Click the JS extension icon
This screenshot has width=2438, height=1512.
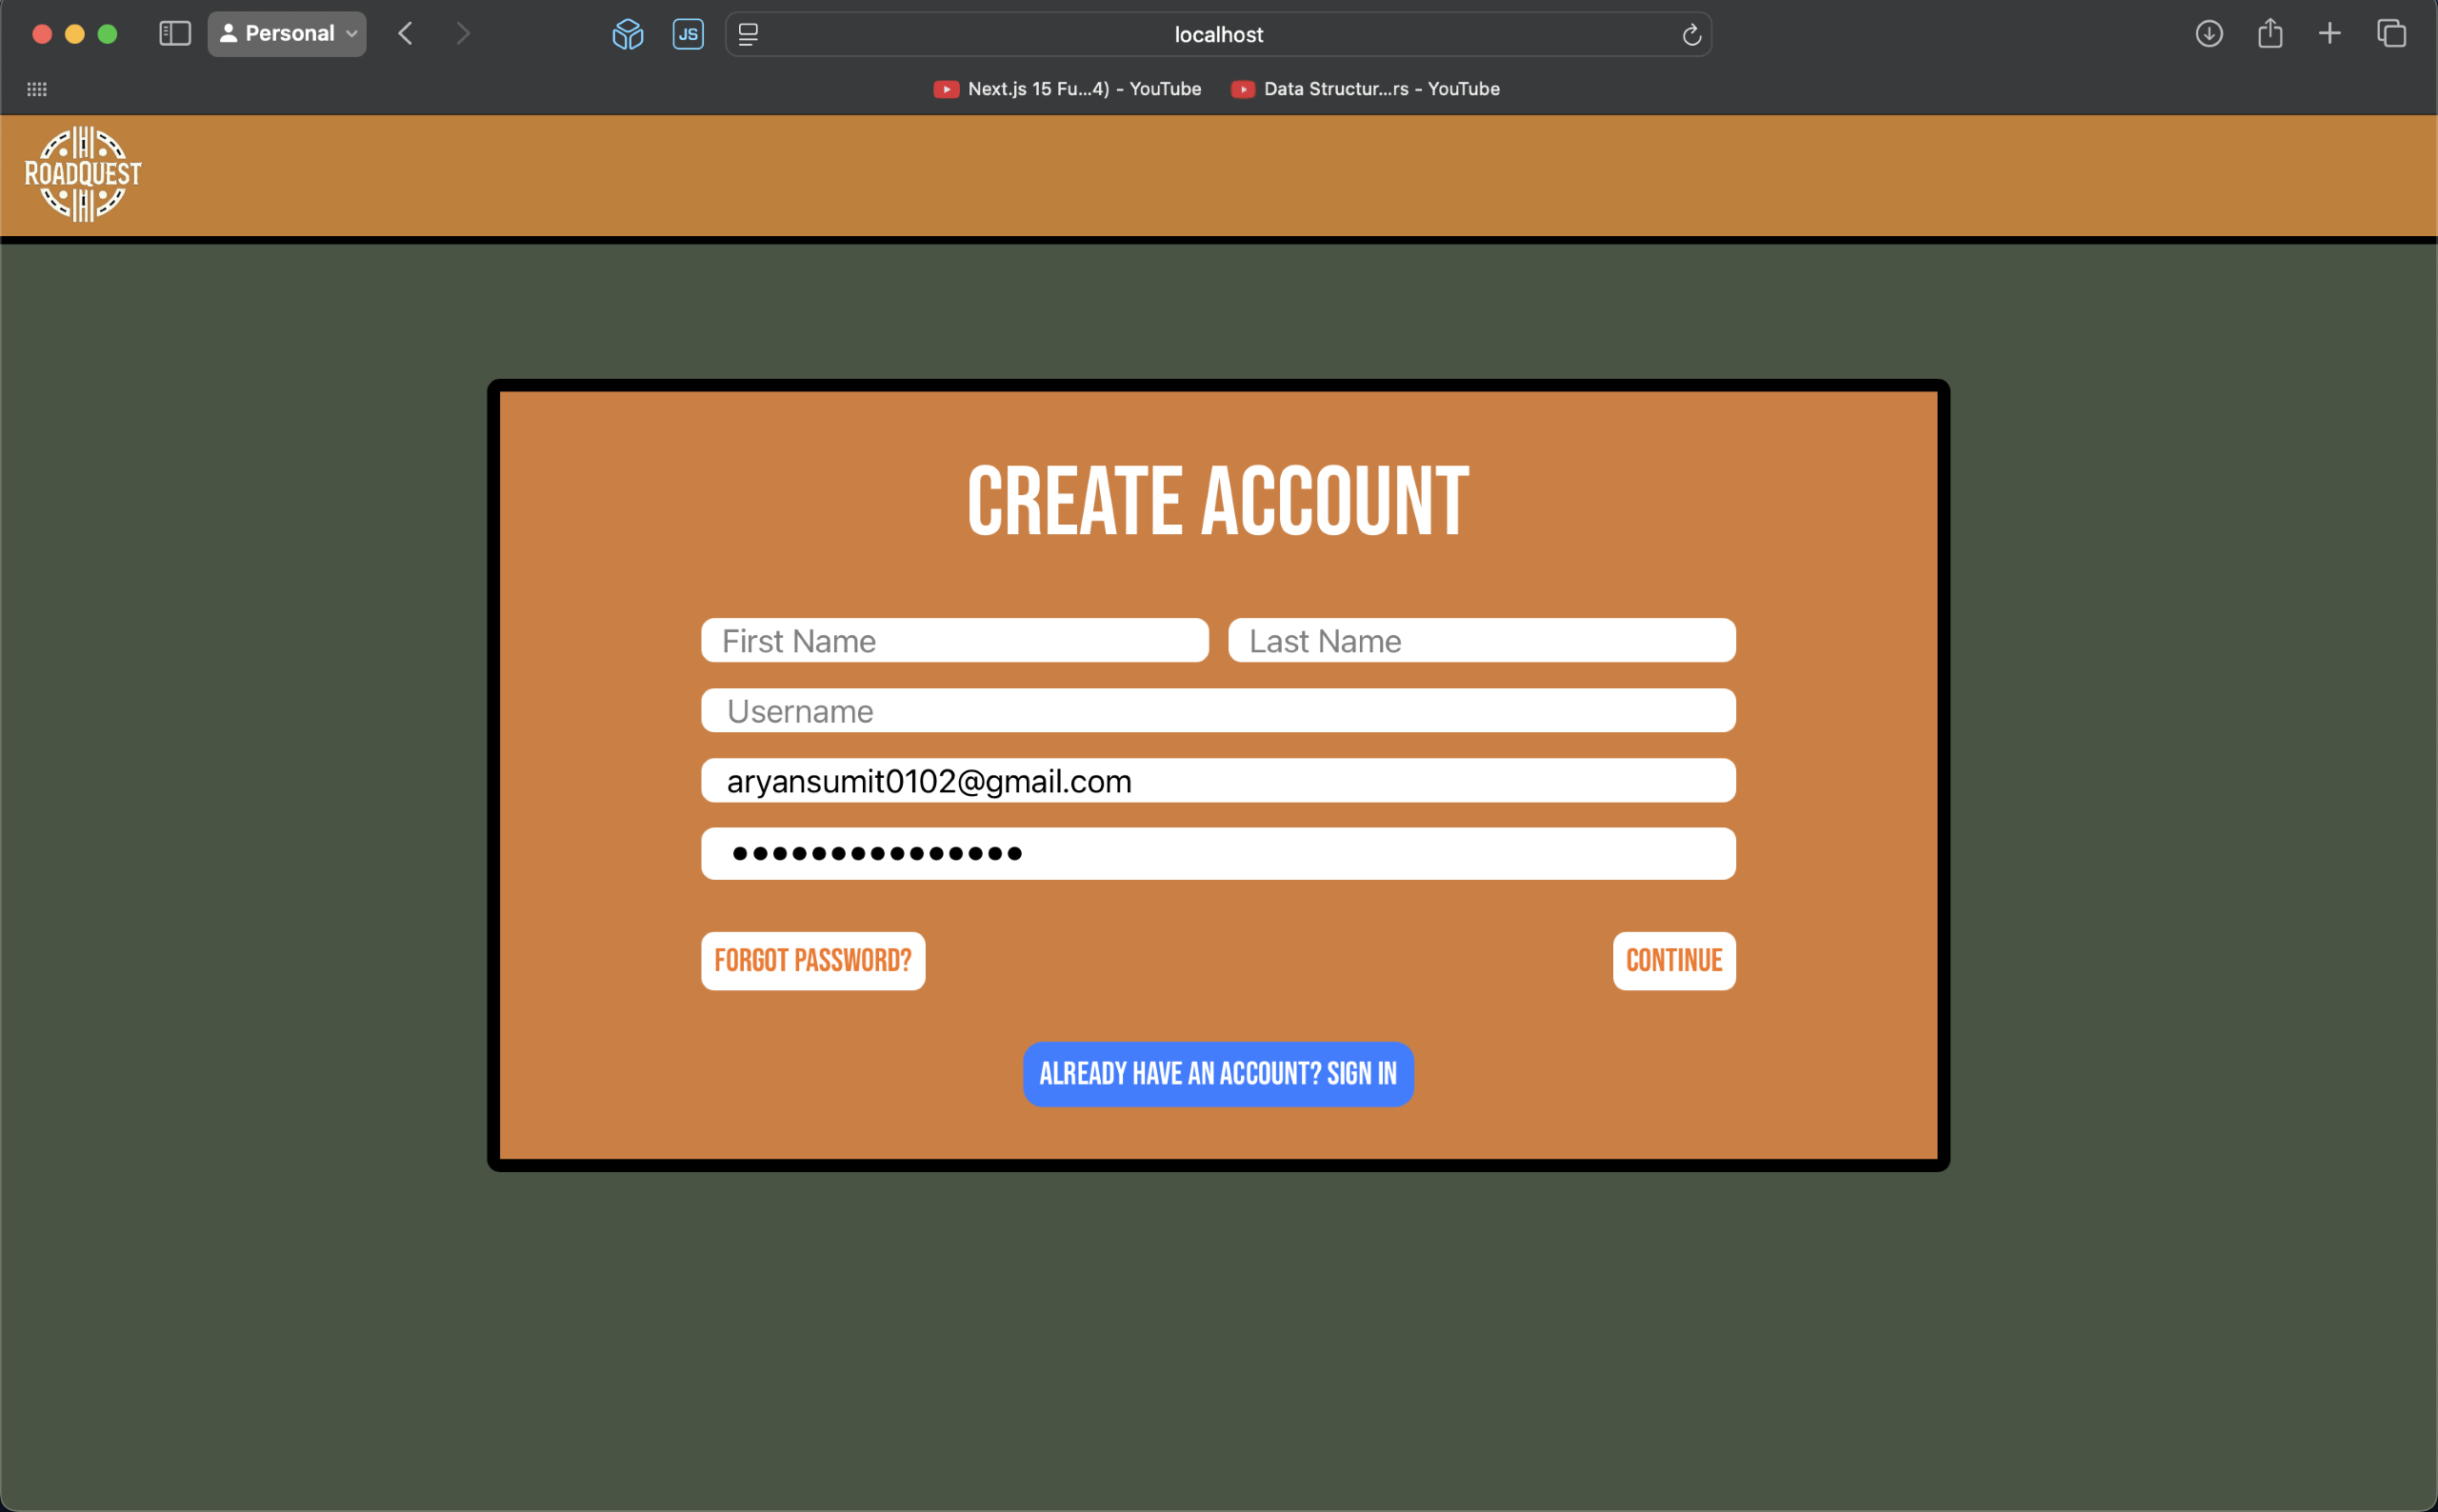coord(688,34)
